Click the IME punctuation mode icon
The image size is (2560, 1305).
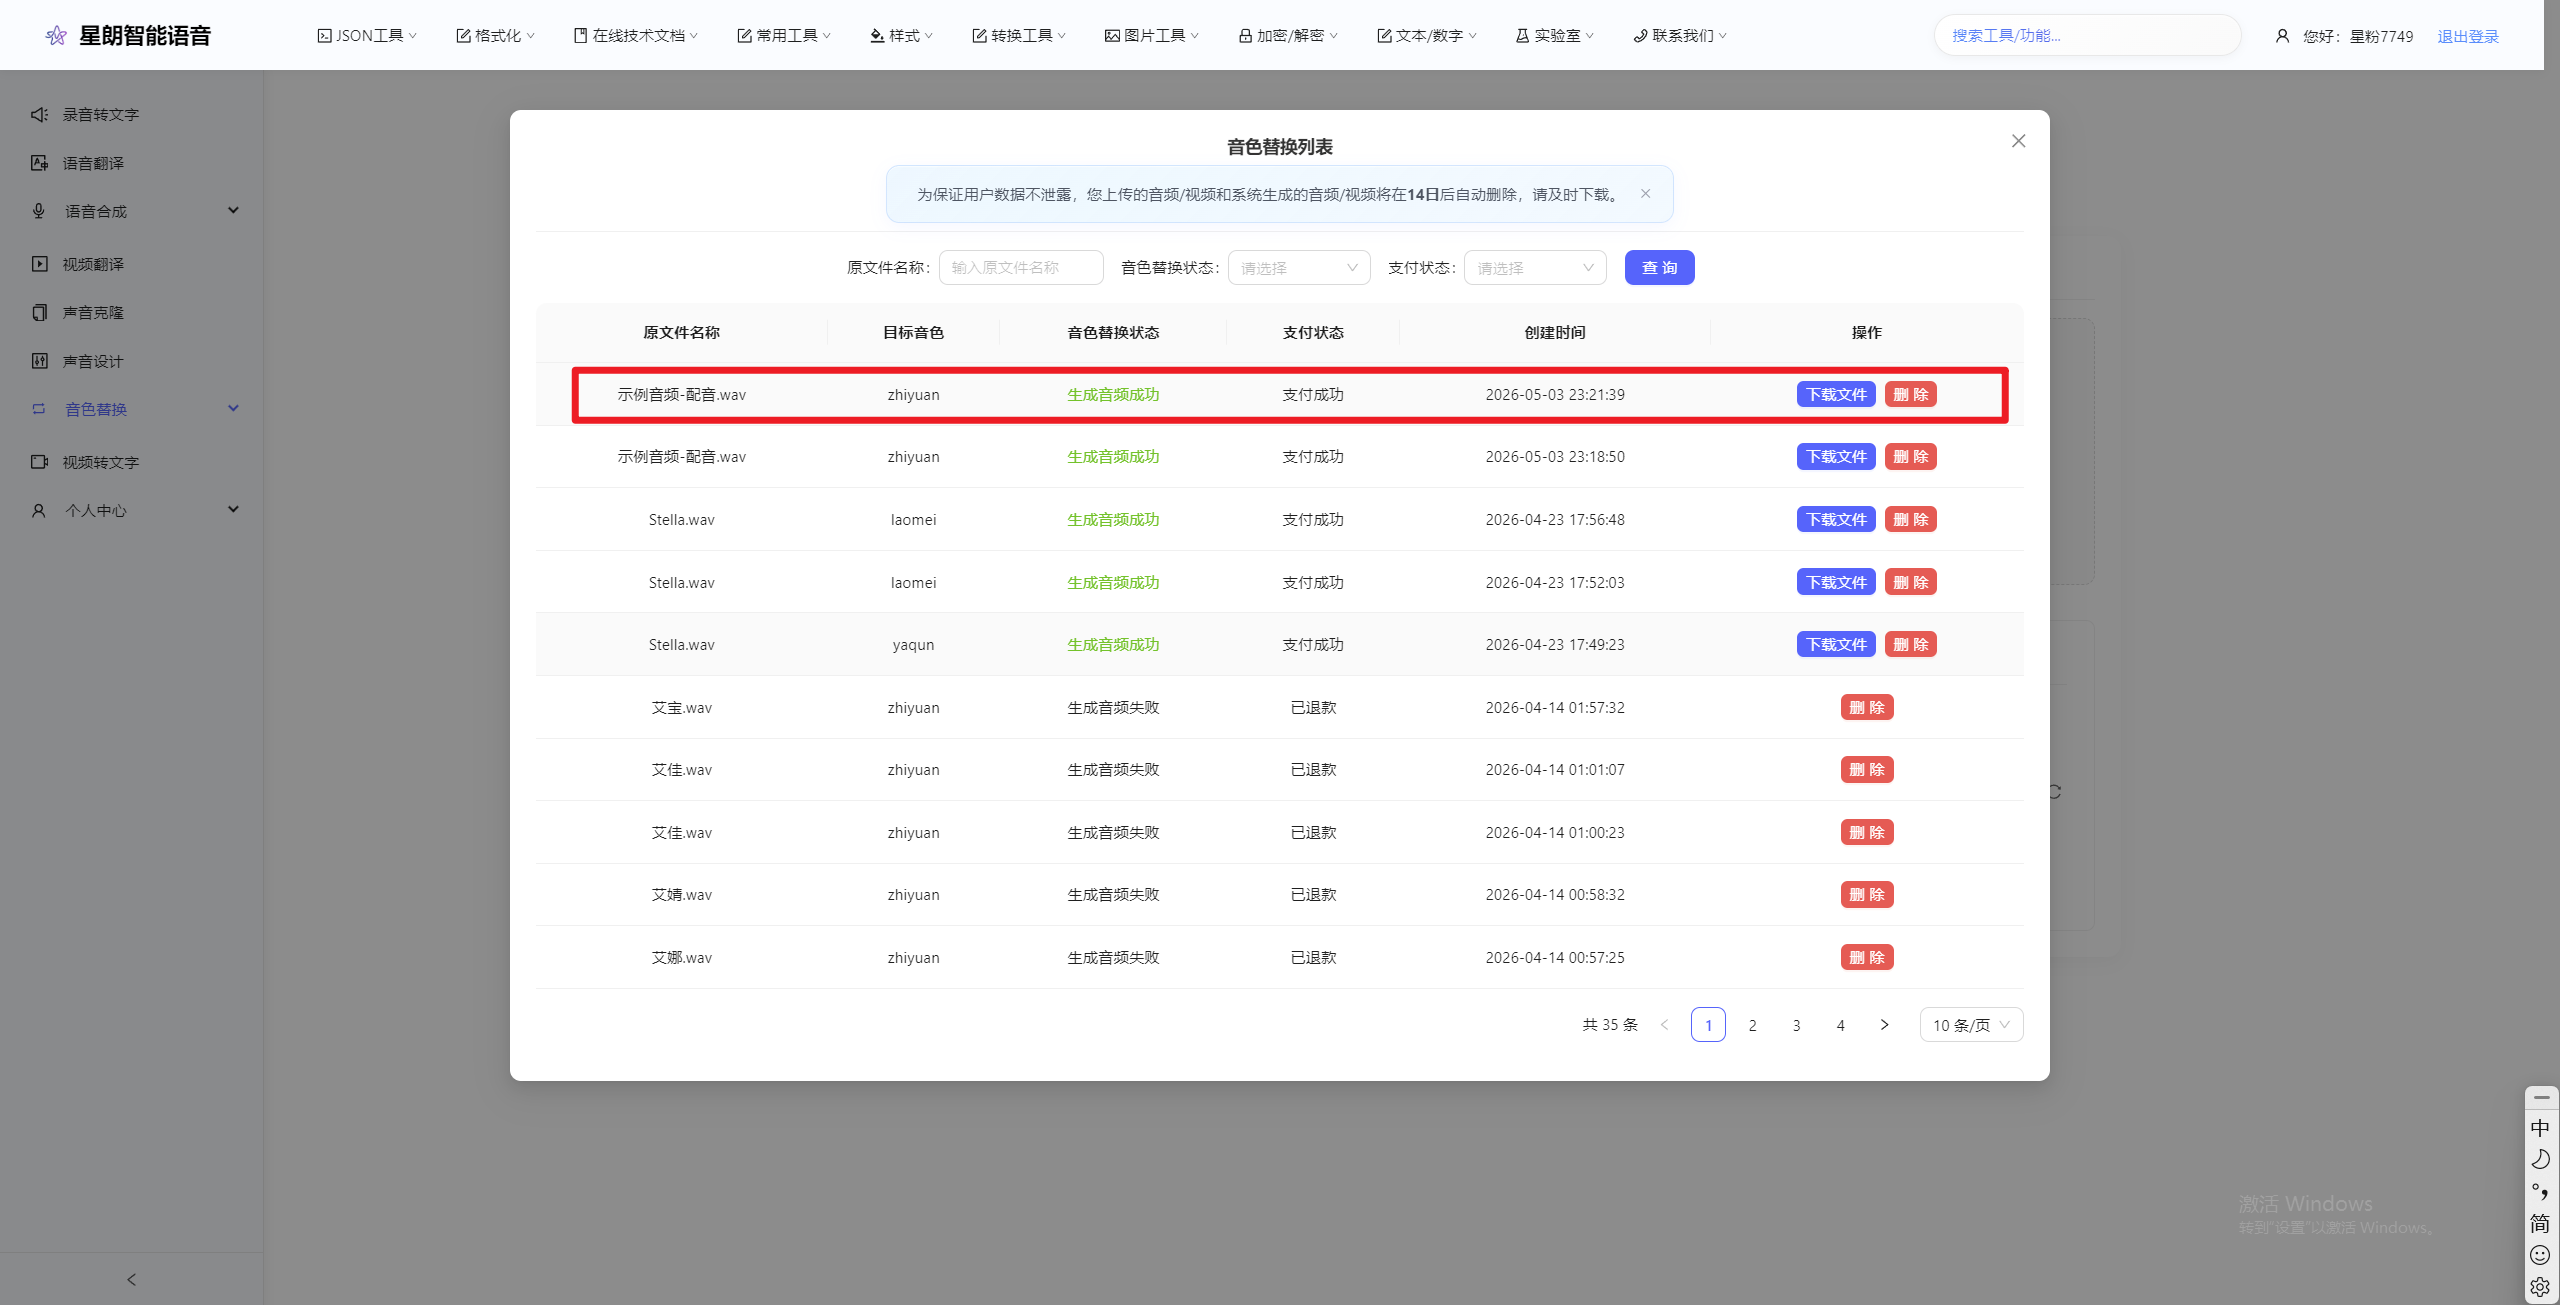point(2540,1192)
